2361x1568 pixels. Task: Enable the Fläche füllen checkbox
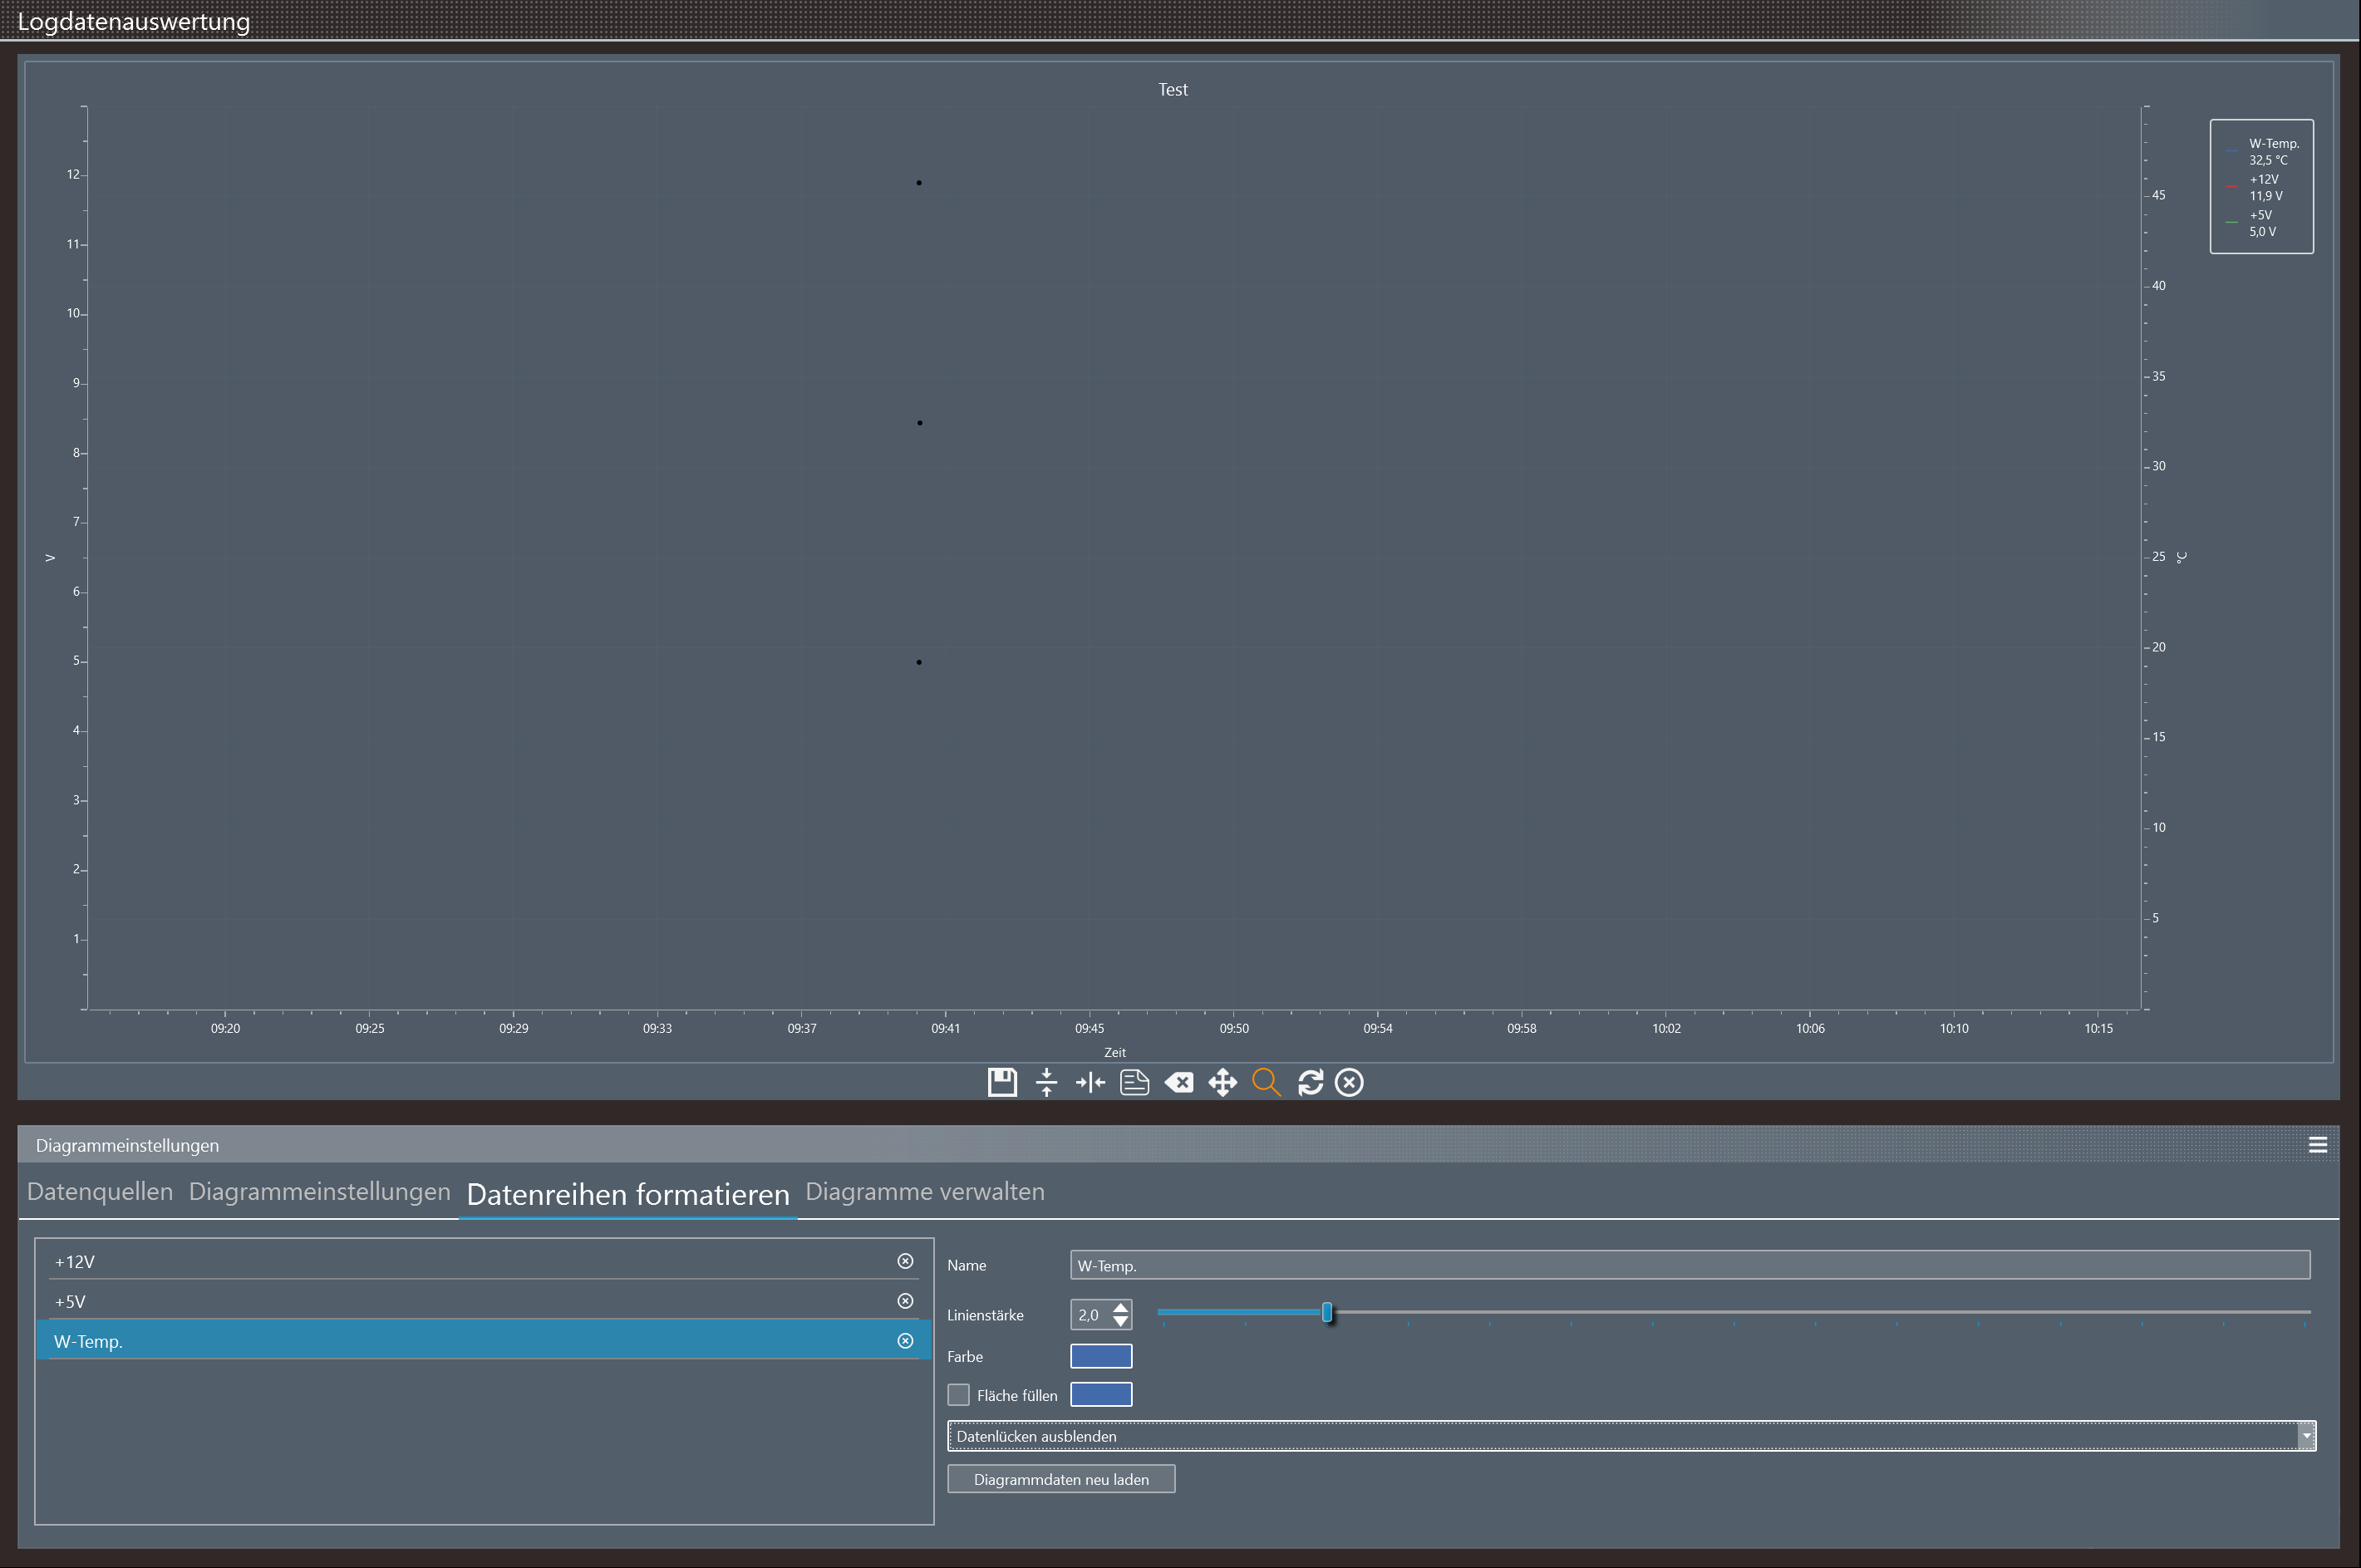tap(958, 1394)
